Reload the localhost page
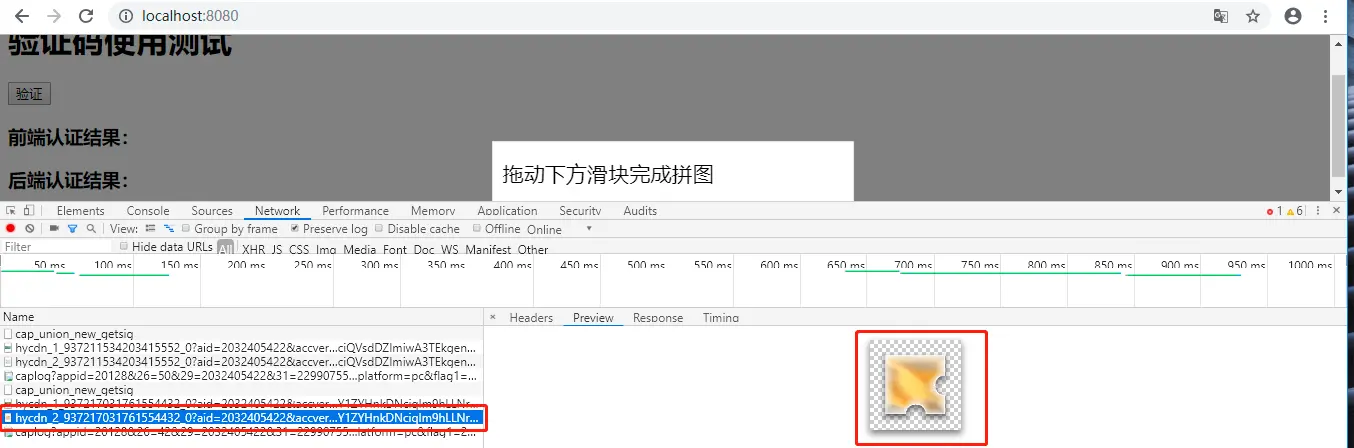This screenshot has width=1354, height=448. pyautogui.click(x=86, y=16)
